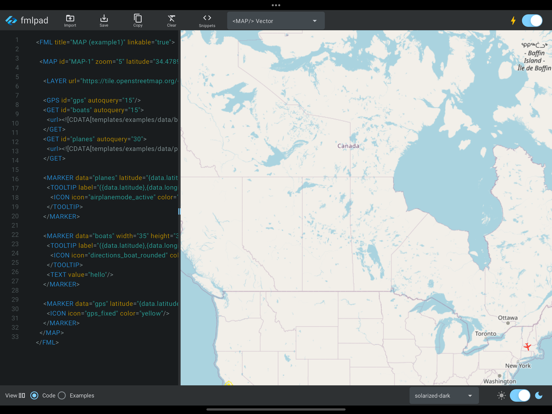
Task: Click the MARKER data="planes" code line
Action: (111, 178)
